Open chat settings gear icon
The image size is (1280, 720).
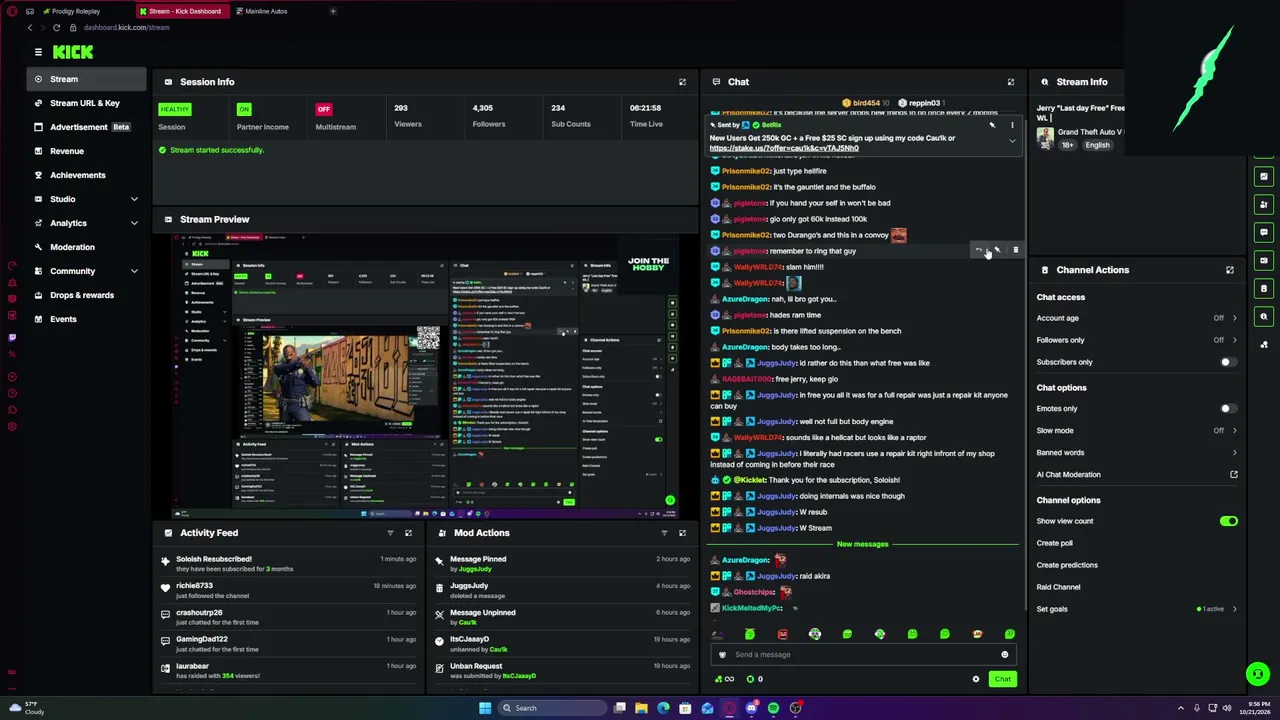click(x=976, y=679)
